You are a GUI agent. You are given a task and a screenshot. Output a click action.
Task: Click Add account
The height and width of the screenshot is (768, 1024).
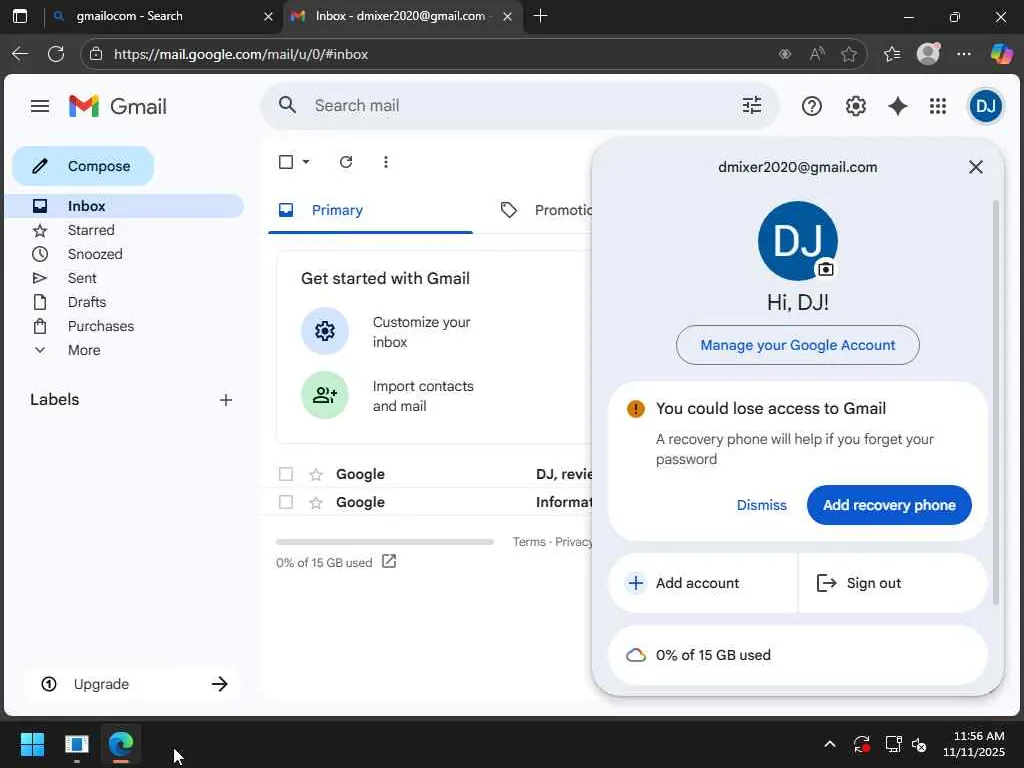pyautogui.click(x=702, y=583)
